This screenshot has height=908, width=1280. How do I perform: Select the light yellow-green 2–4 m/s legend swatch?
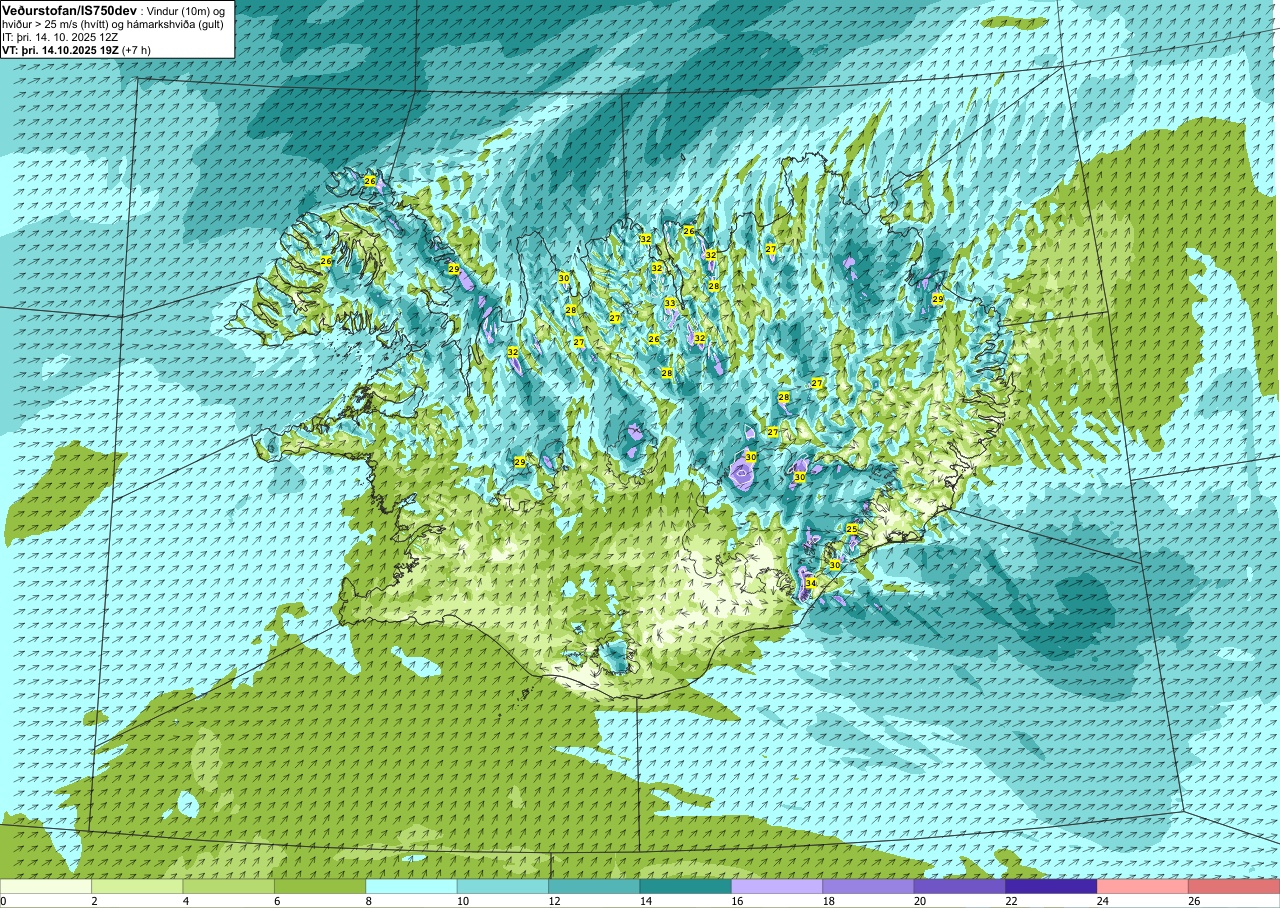[137, 886]
